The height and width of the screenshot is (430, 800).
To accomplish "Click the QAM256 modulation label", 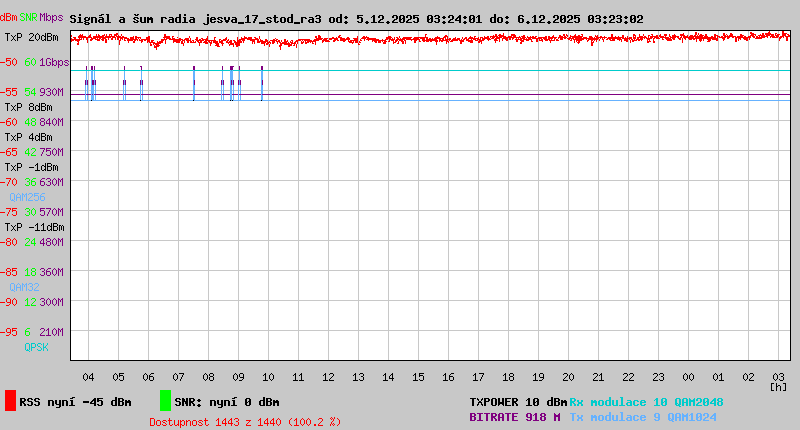I will (27, 197).
